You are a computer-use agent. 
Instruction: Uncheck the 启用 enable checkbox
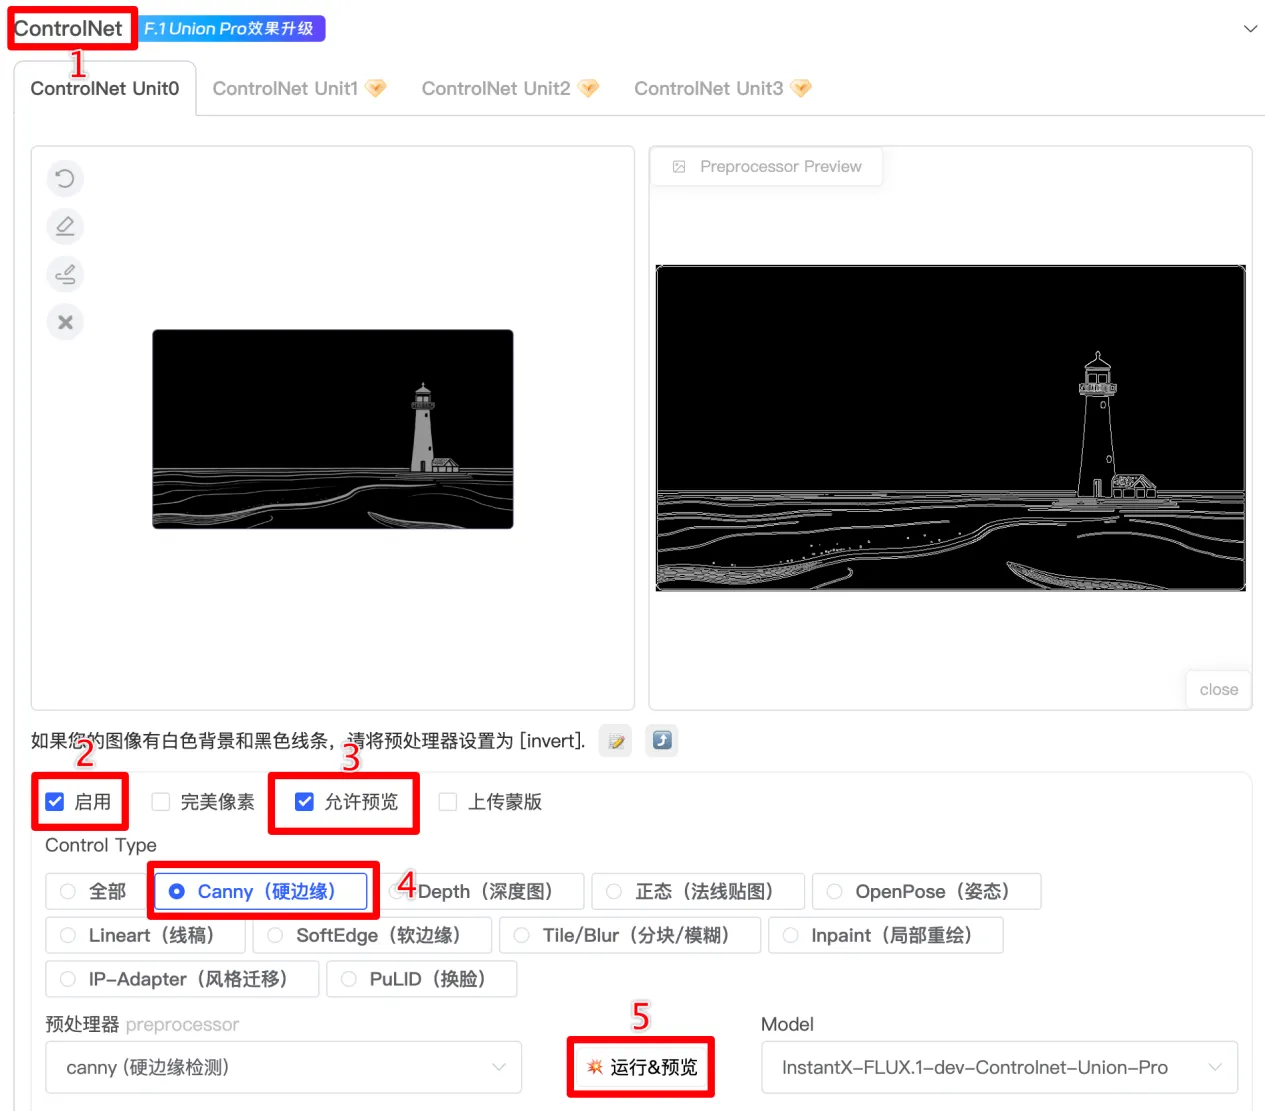coord(56,802)
